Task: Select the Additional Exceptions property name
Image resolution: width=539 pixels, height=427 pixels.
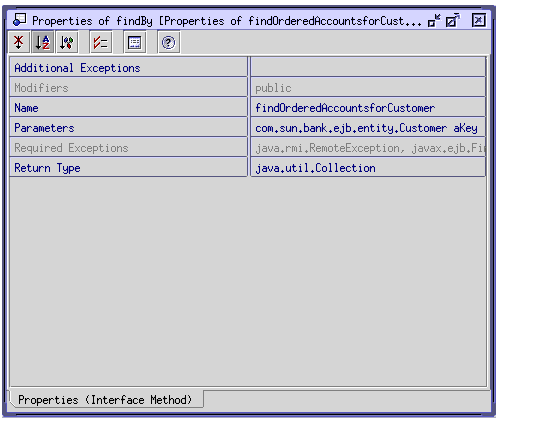Action: [x=128, y=67]
